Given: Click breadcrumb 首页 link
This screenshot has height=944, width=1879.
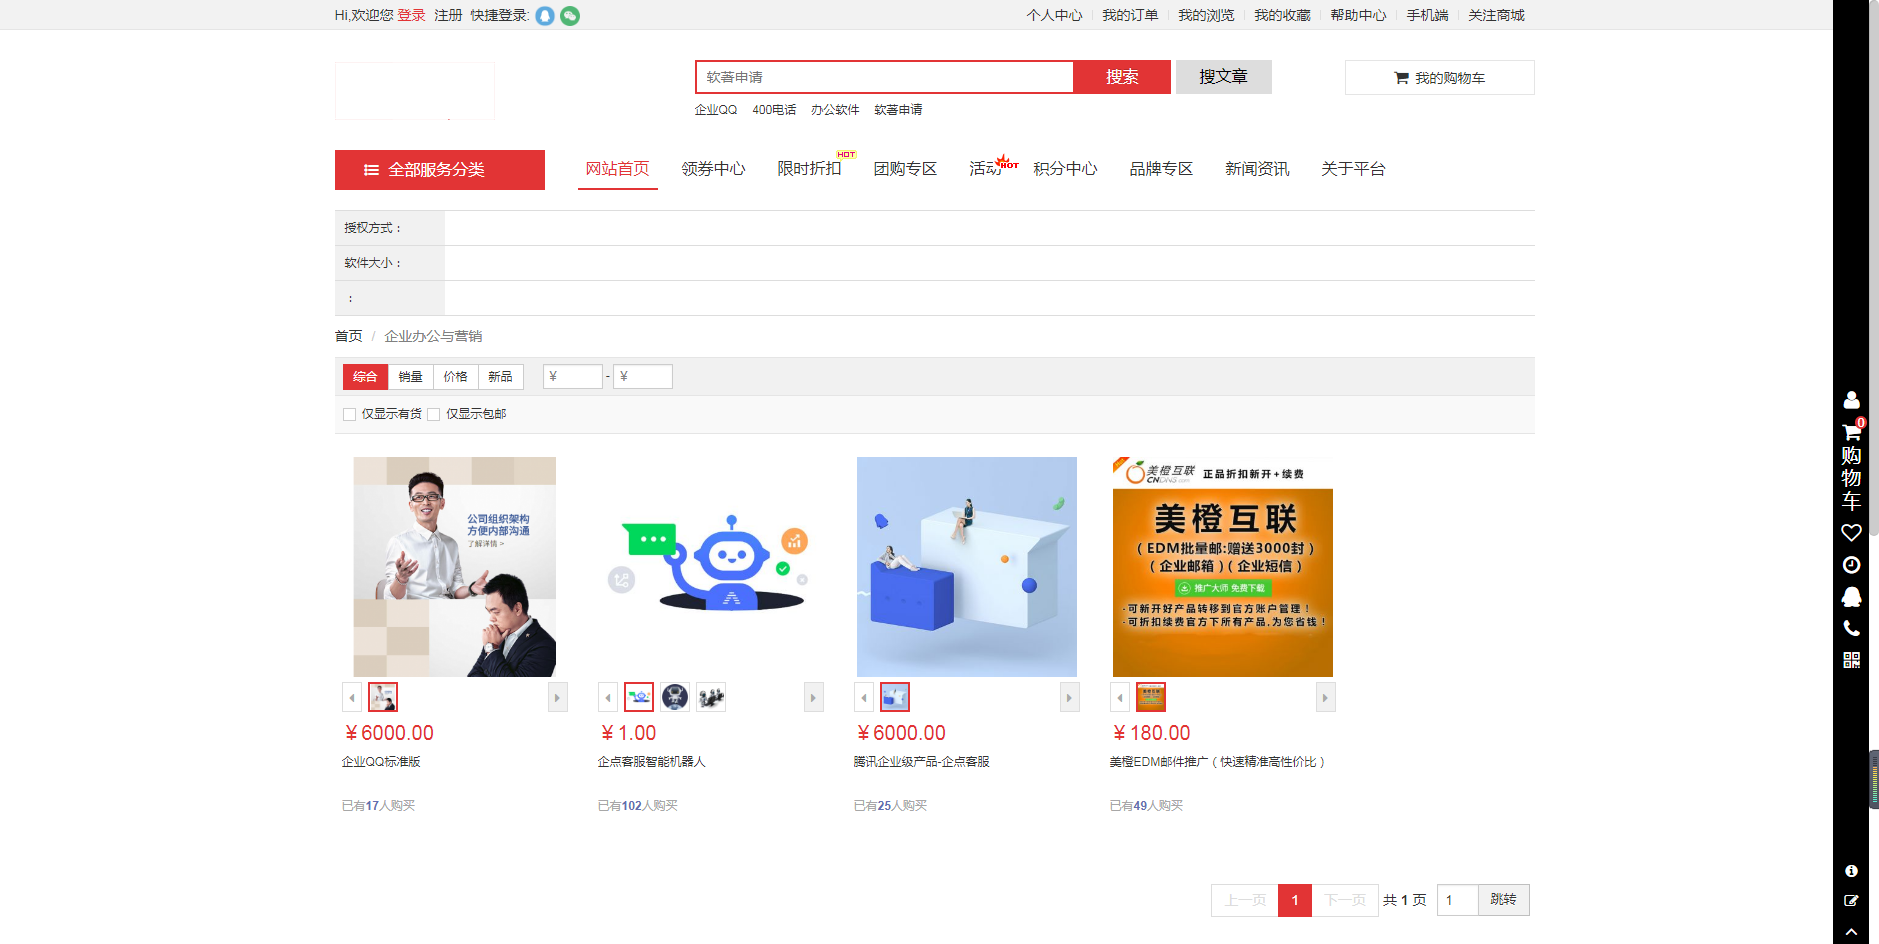Looking at the screenshot, I should click(348, 336).
